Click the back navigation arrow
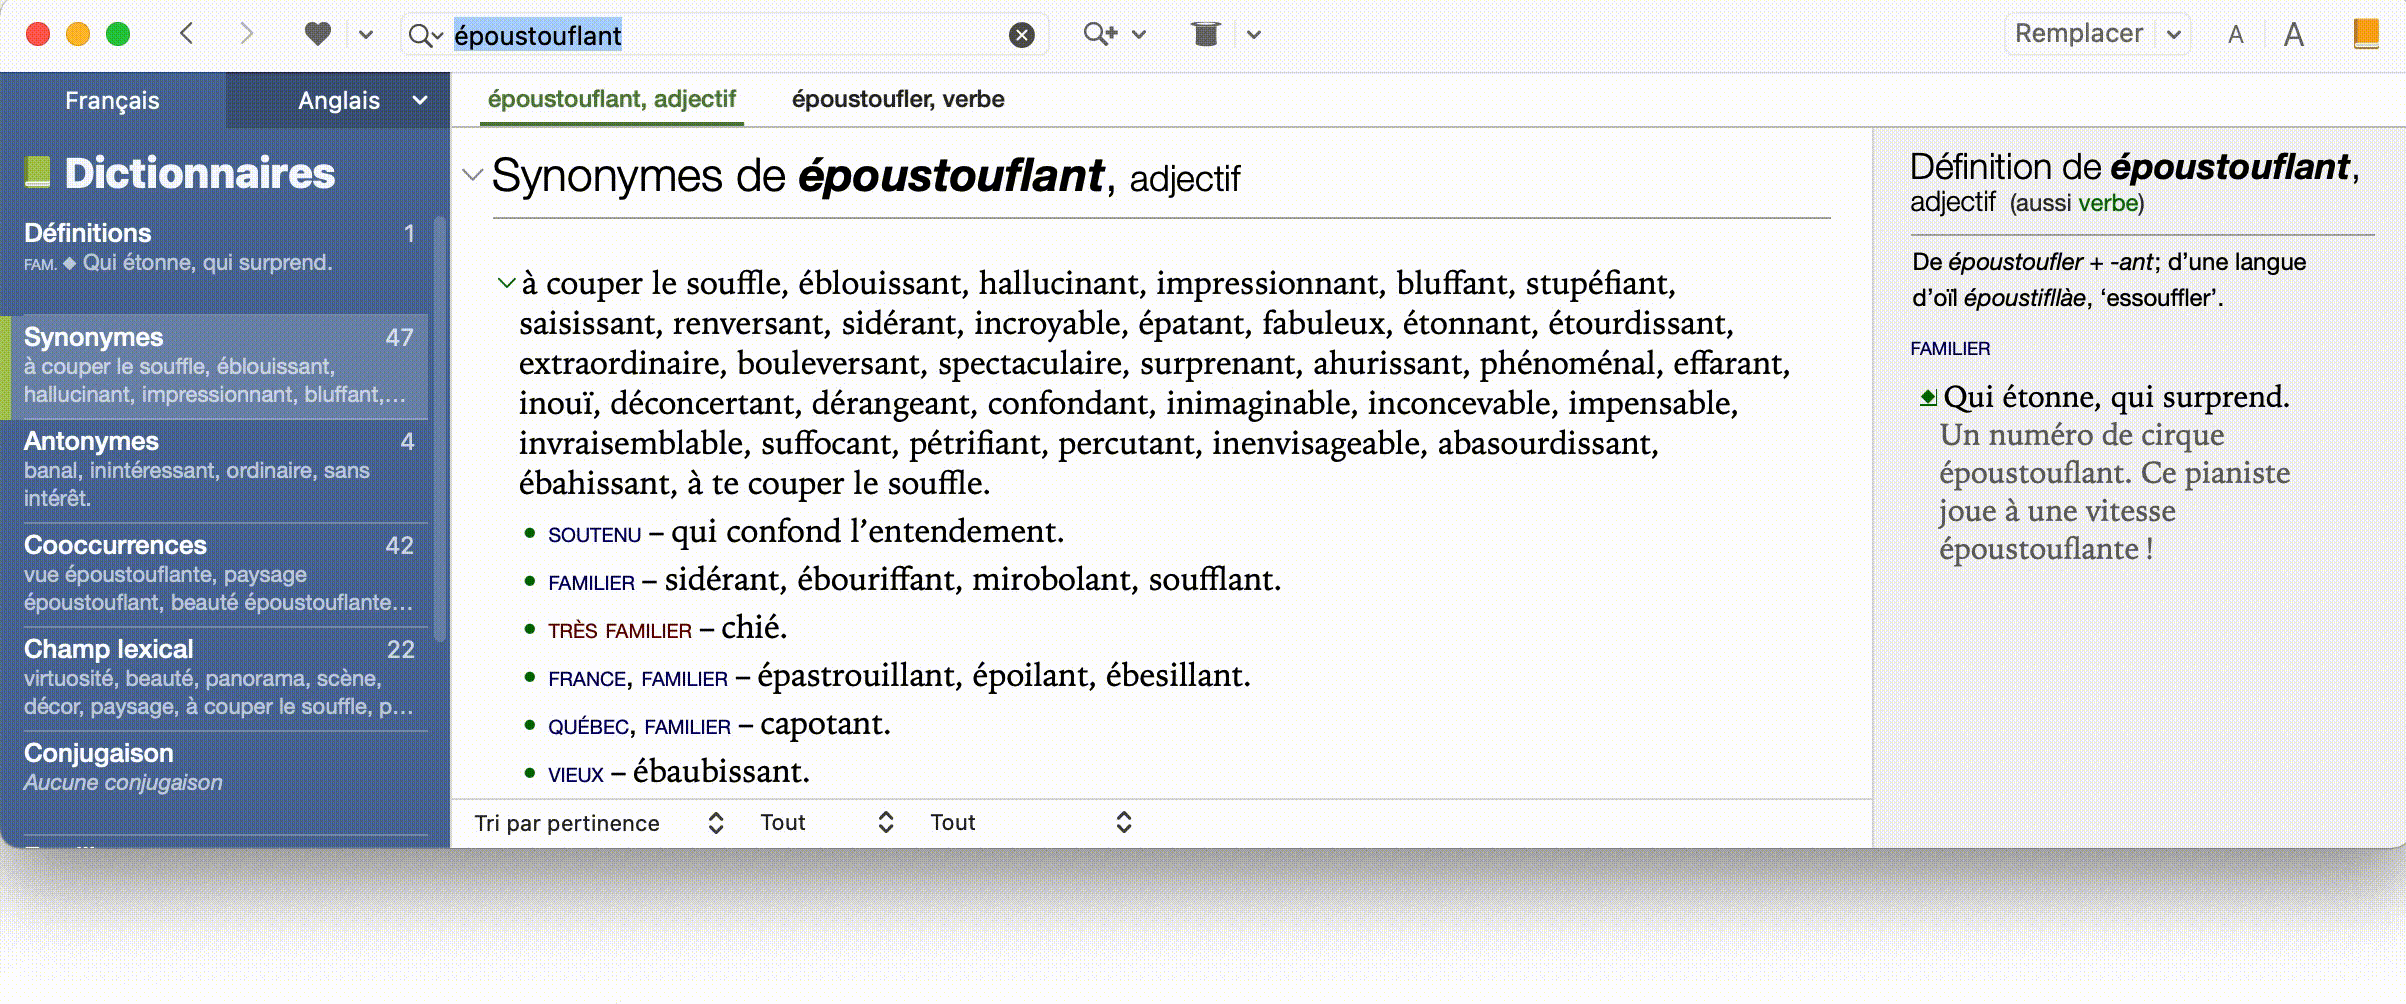The width and height of the screenshot is (2406, 1004). pyautogui.click(x=186, y=34)
